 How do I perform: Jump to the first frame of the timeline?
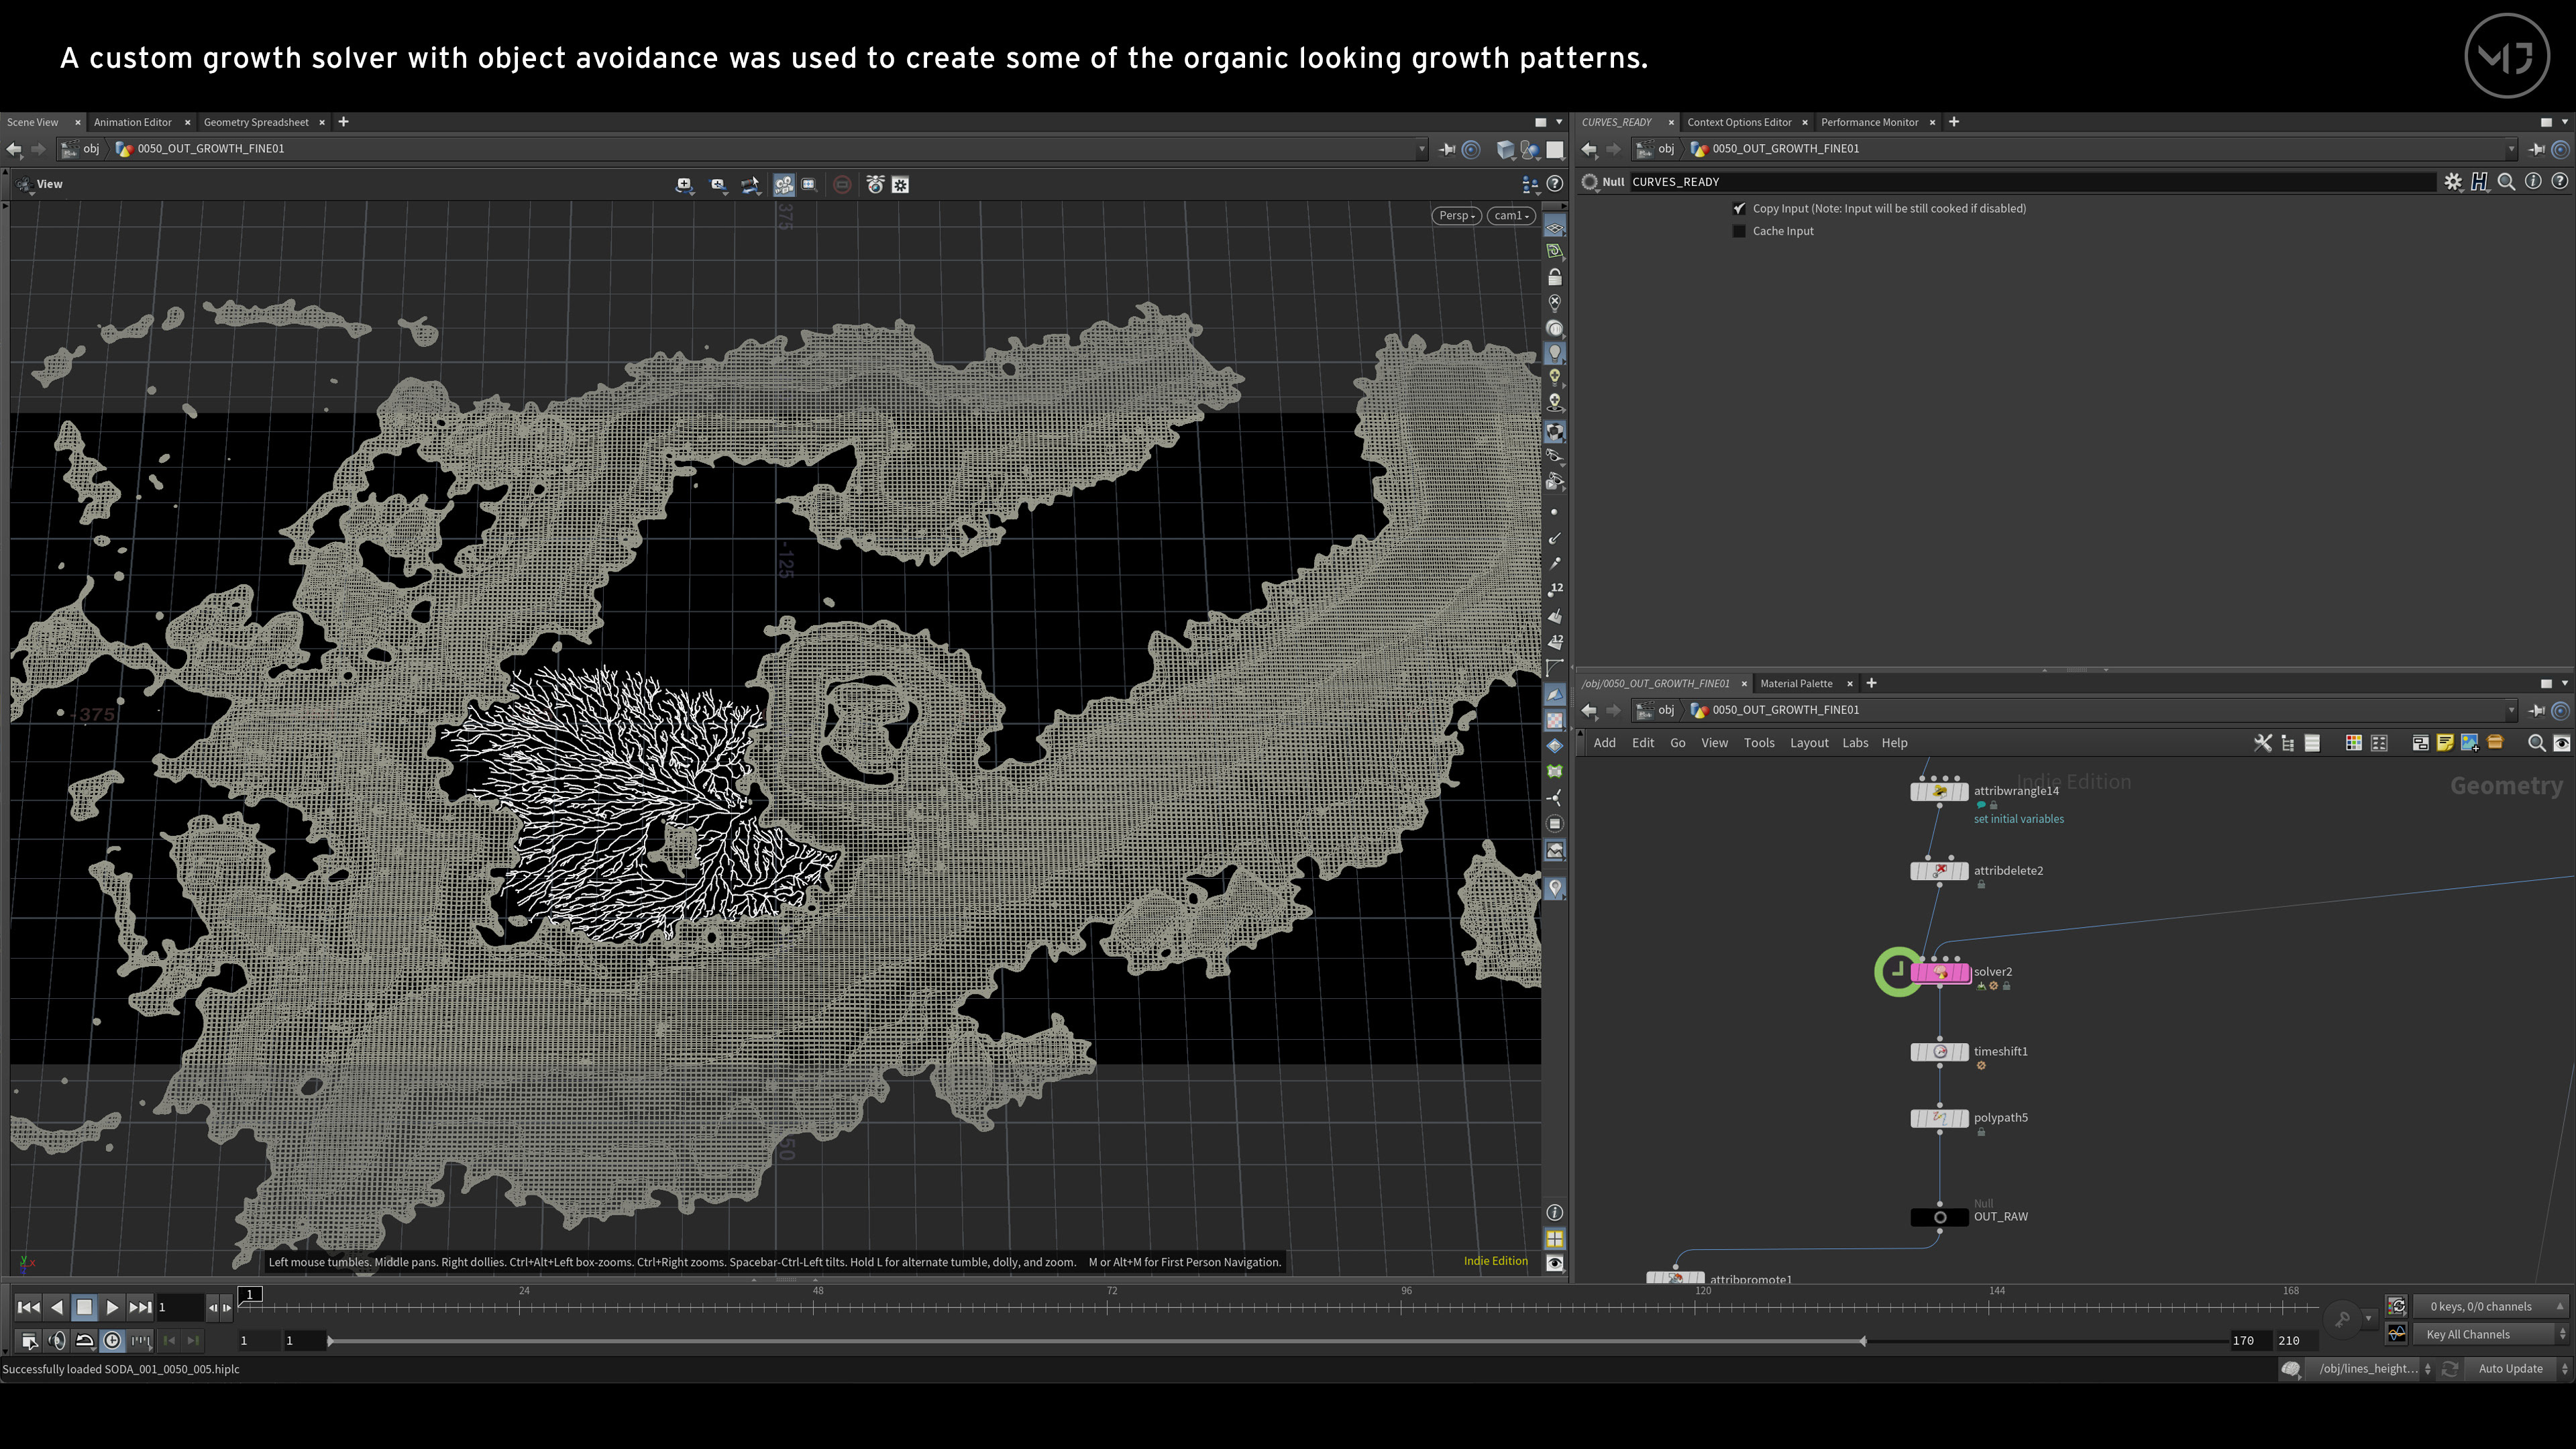tap(28, 1307)
